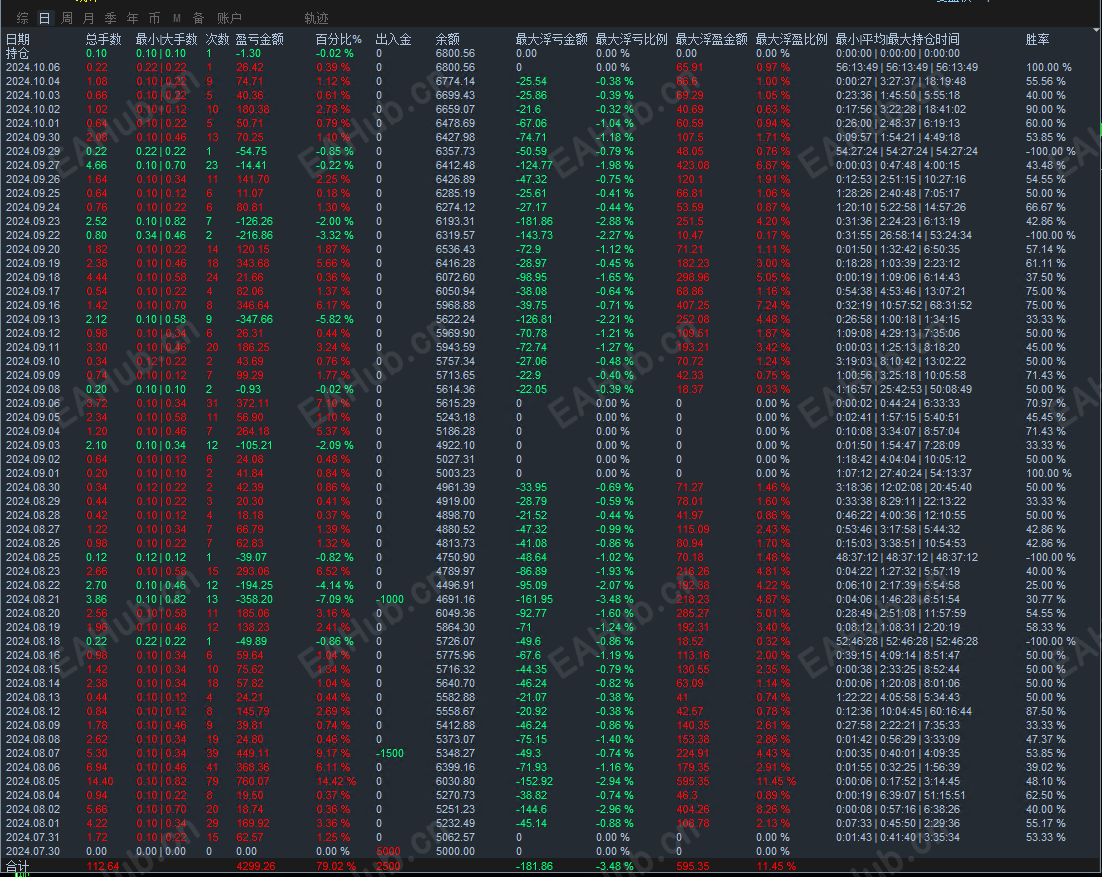Select the 日 daily tab
This screenshot has height=877, width=1102.
tap(44, 18)
